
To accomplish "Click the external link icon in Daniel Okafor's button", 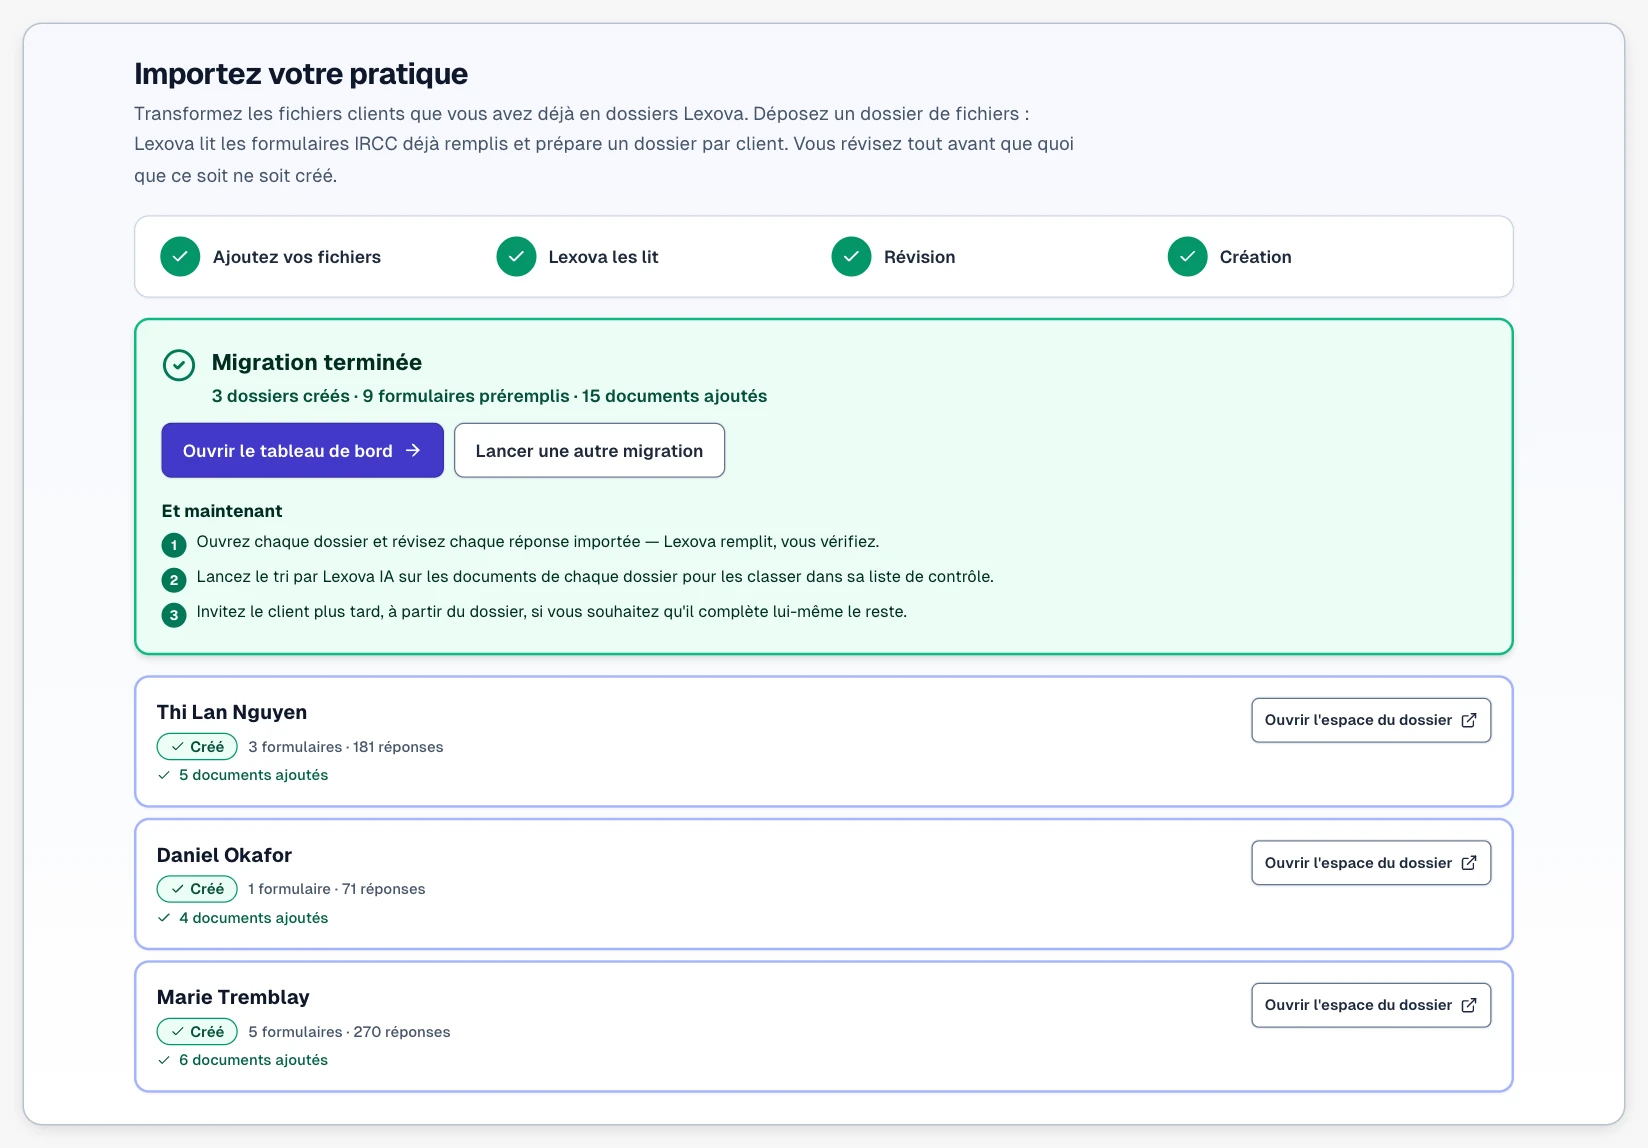I will pyautogui.click(x=1469, y=863).
